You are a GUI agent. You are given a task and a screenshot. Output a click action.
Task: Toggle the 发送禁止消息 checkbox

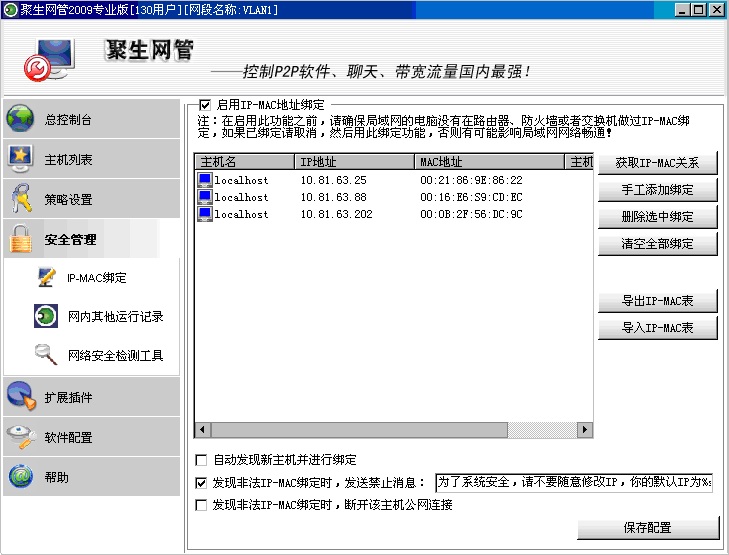point(201,482)
